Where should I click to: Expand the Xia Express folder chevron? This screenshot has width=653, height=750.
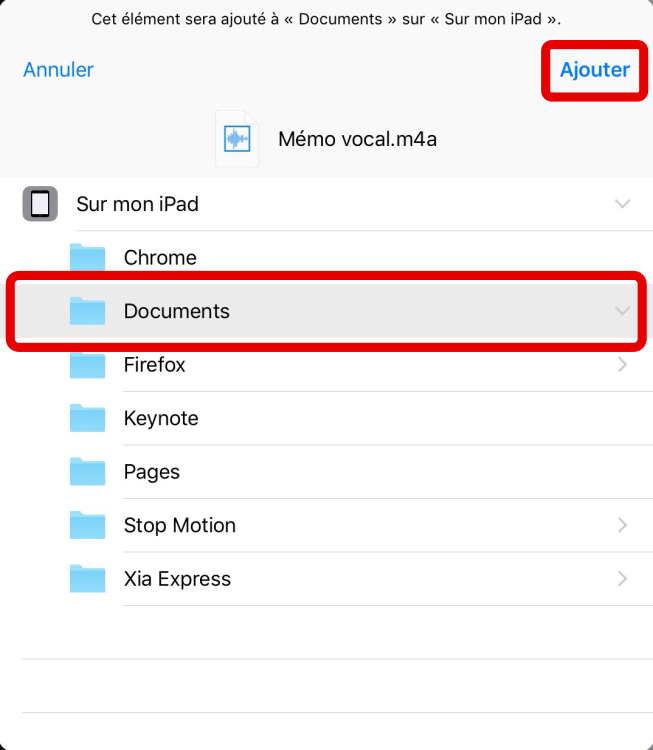click(x=622, y=579)
